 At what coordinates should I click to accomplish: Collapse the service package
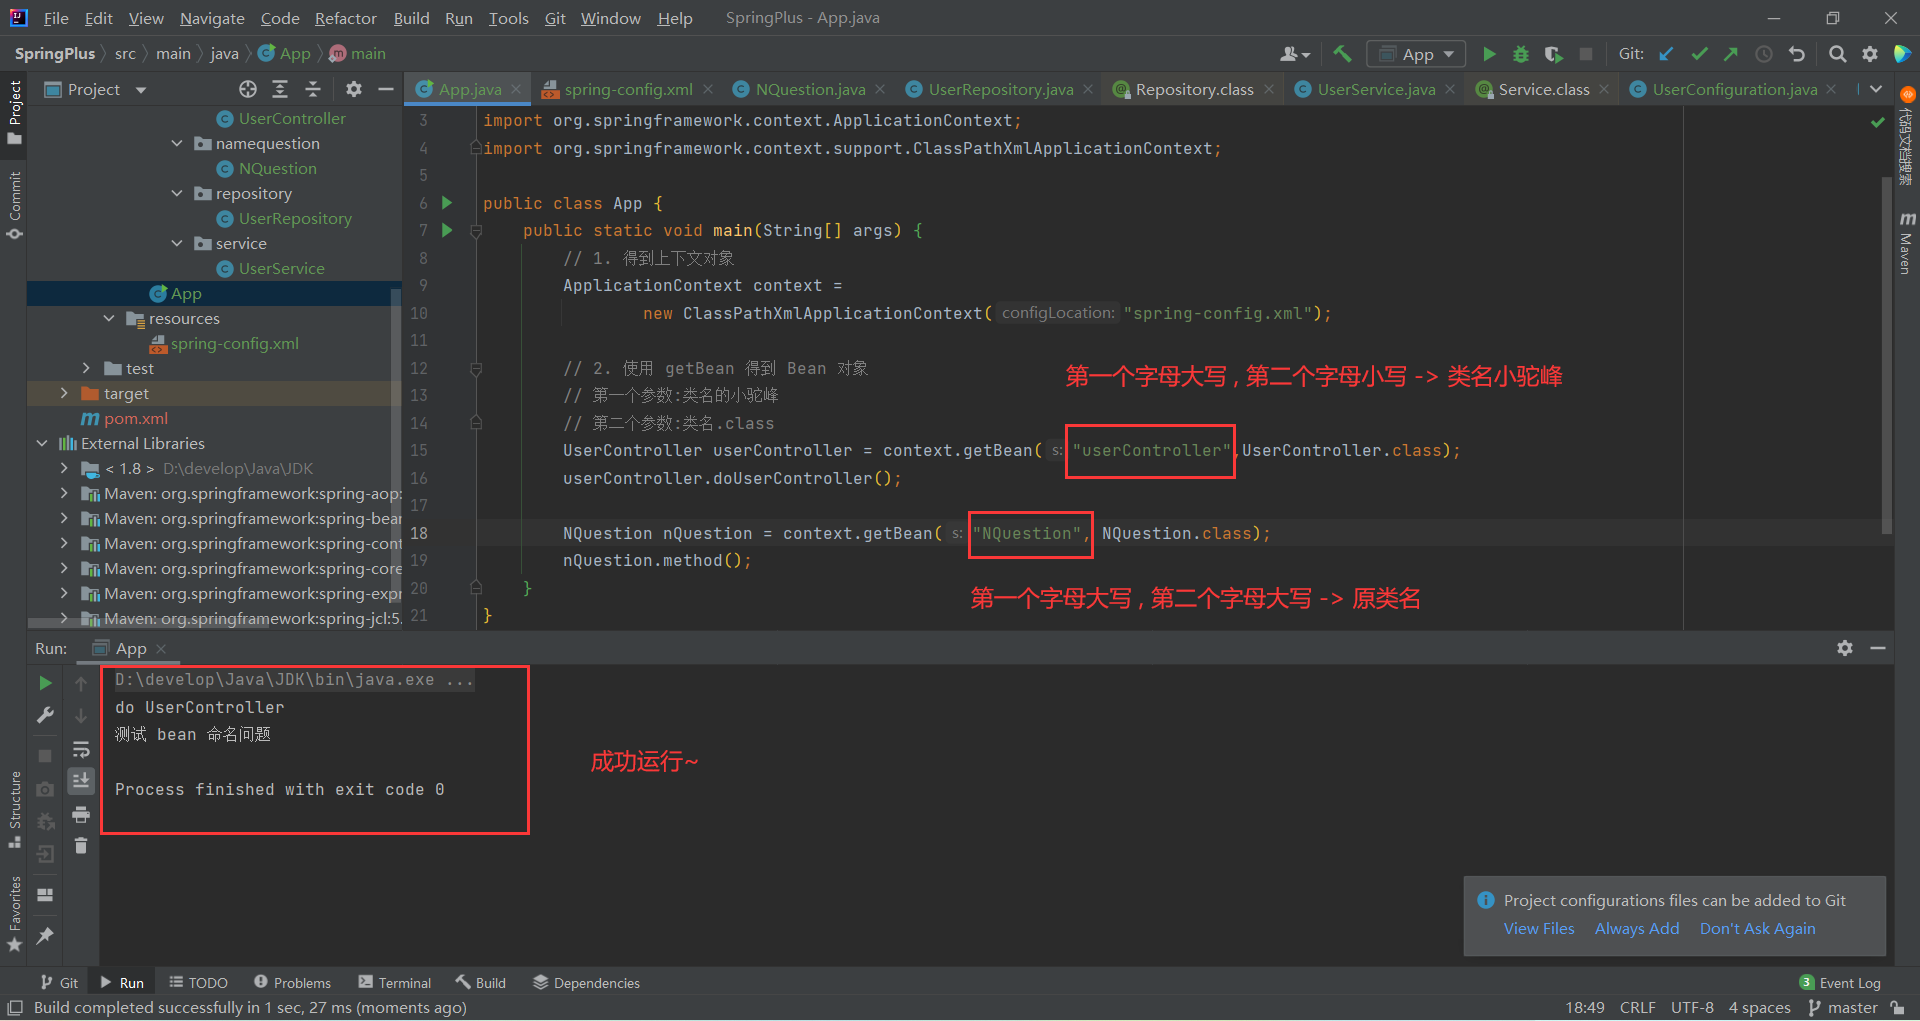(x=177, y=243)
